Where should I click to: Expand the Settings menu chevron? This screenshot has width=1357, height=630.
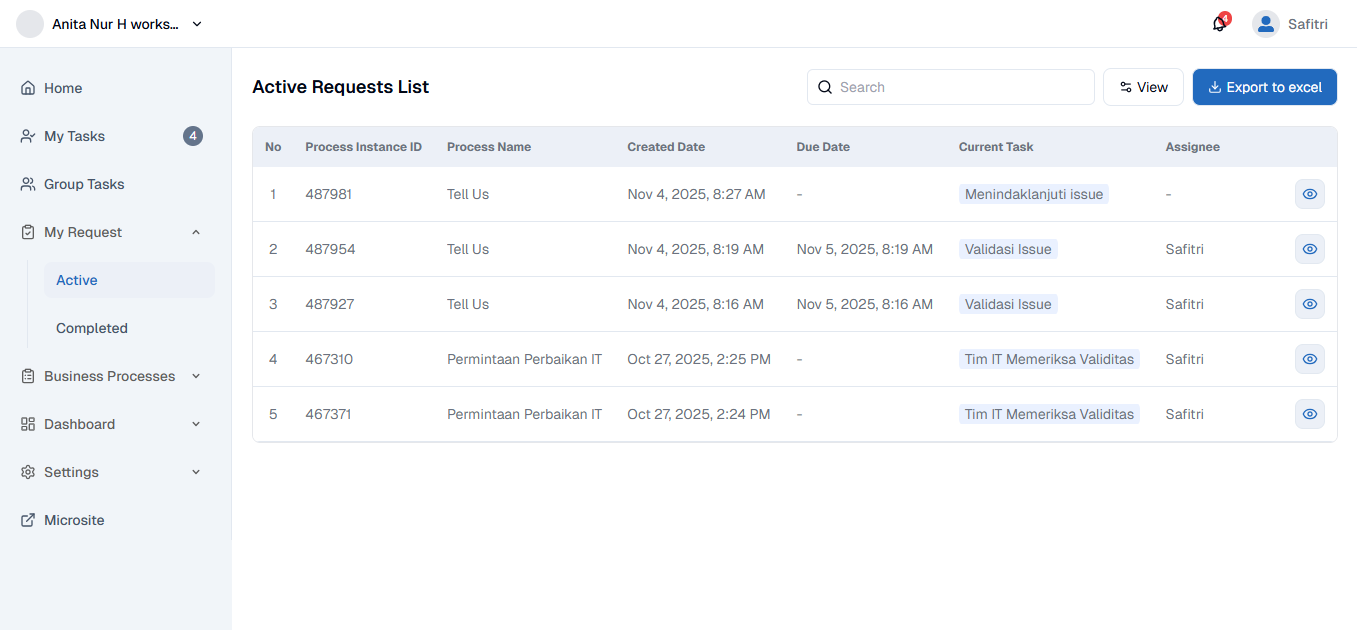[196, 472]
